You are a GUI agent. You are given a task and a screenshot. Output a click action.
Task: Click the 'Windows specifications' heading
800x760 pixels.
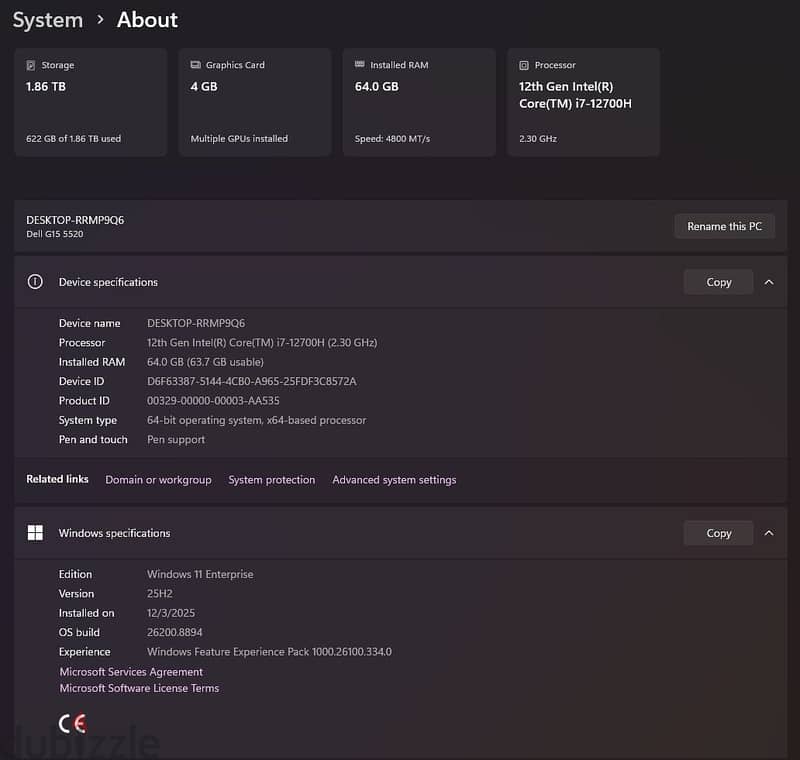click(x=114, y=533)
